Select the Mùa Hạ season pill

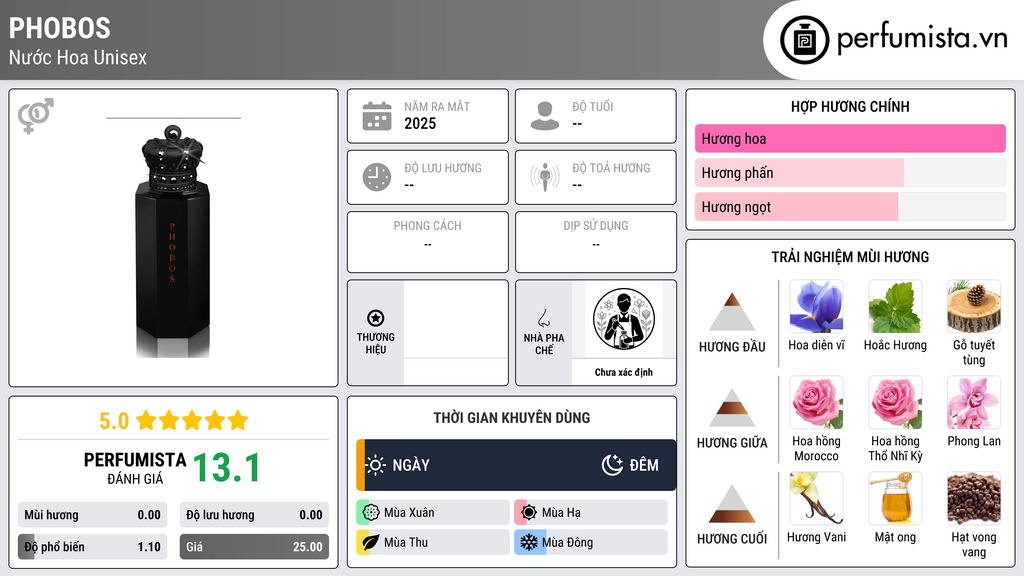tap(591, 513)
